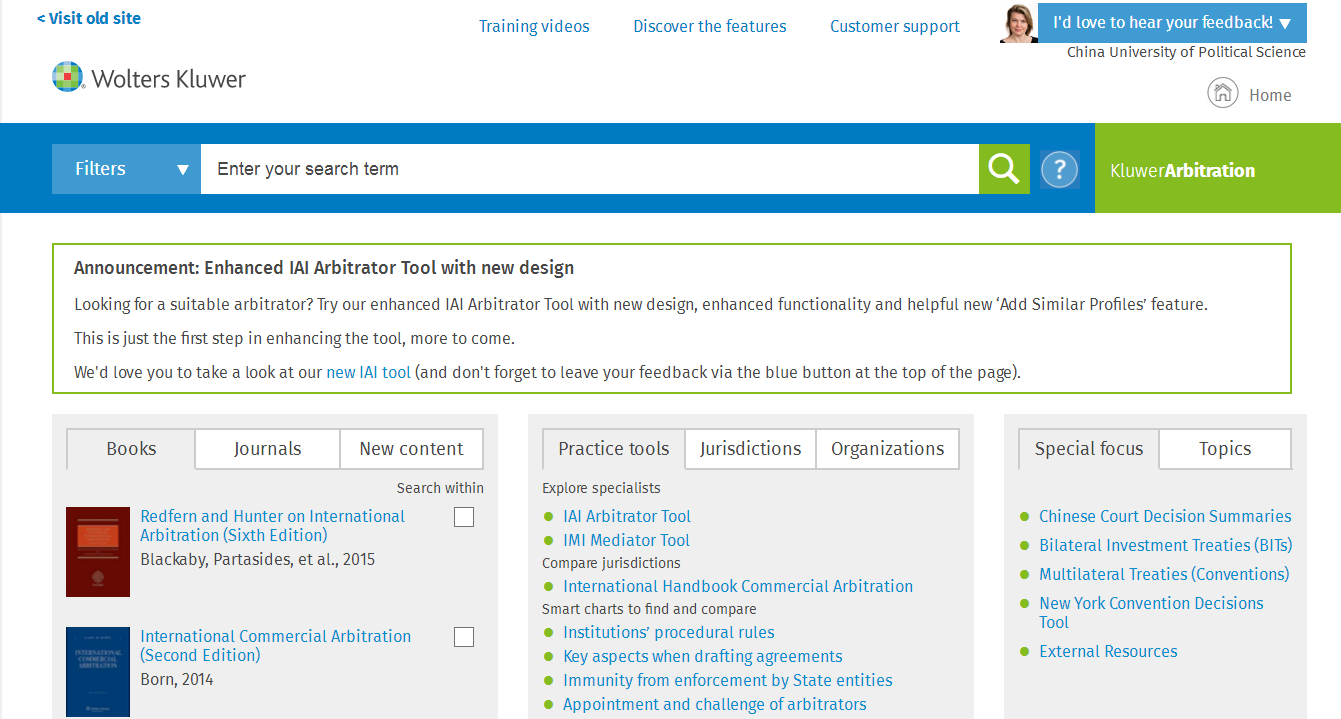Open Immunity from enforcement by State entities
This screenshot has height=719, width=1341.
click(728, 680)
